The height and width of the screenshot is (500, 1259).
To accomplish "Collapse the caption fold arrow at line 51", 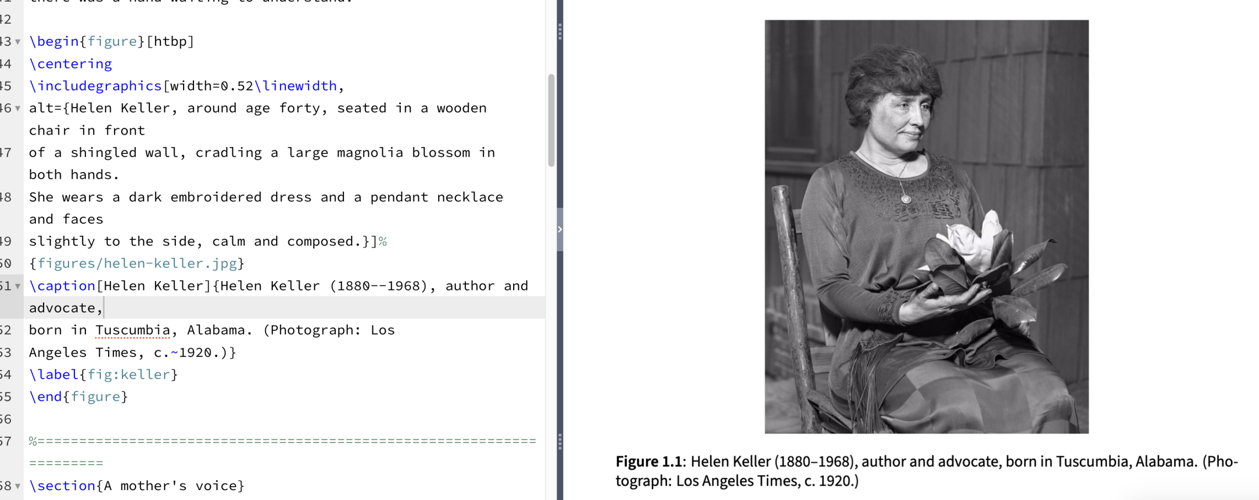I will (x=17, y=286).
